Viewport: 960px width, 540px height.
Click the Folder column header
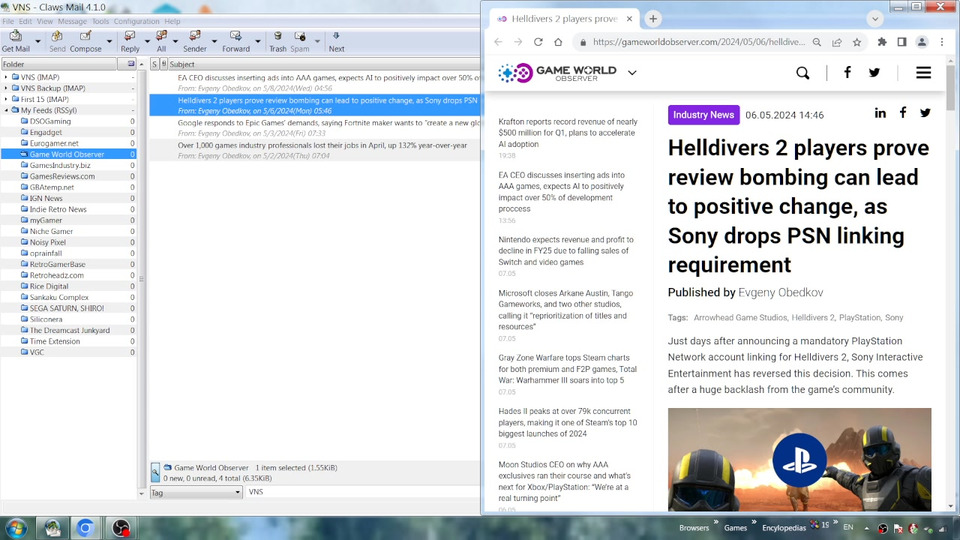pyautogui.click(x=59, y=64)
